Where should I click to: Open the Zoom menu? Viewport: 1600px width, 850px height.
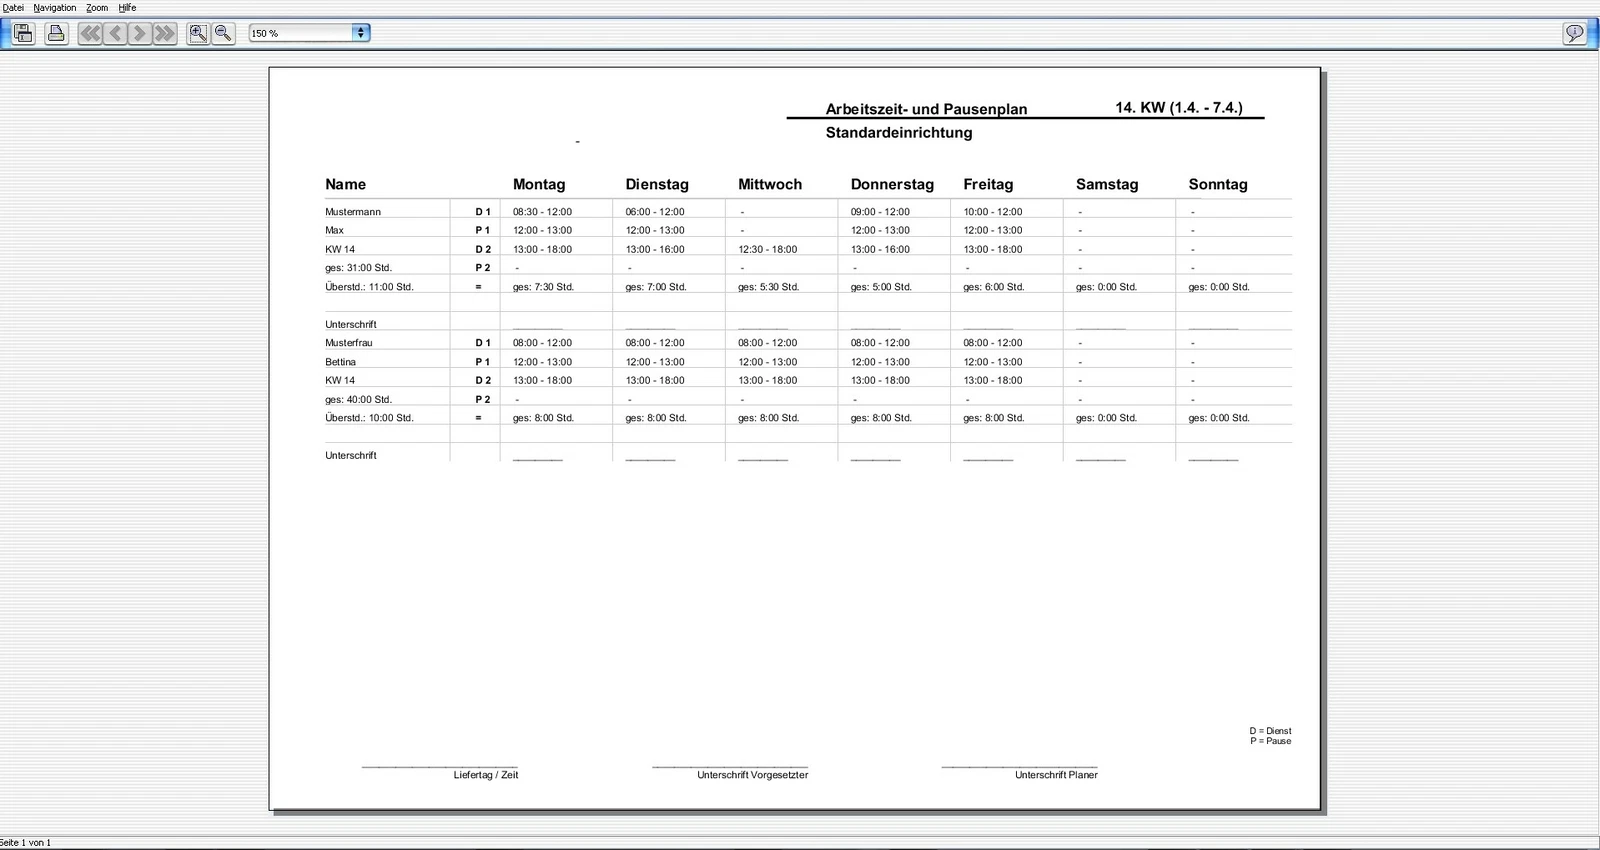tap(97, 7)
